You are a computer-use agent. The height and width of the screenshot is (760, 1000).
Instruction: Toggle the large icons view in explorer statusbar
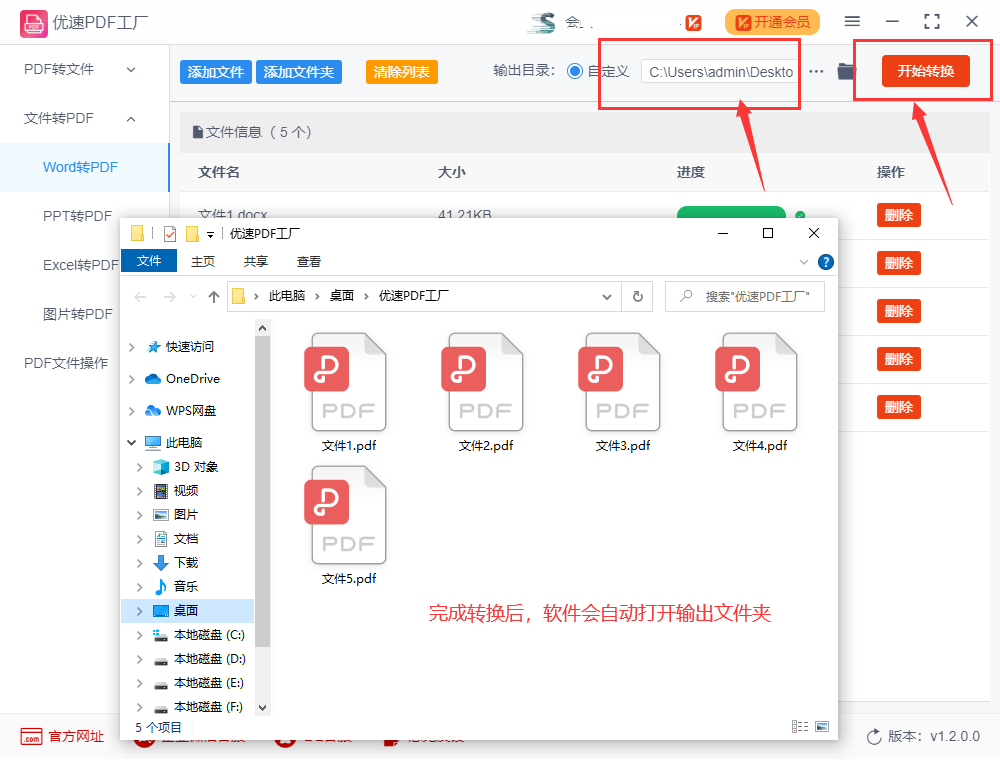(822, 726)
